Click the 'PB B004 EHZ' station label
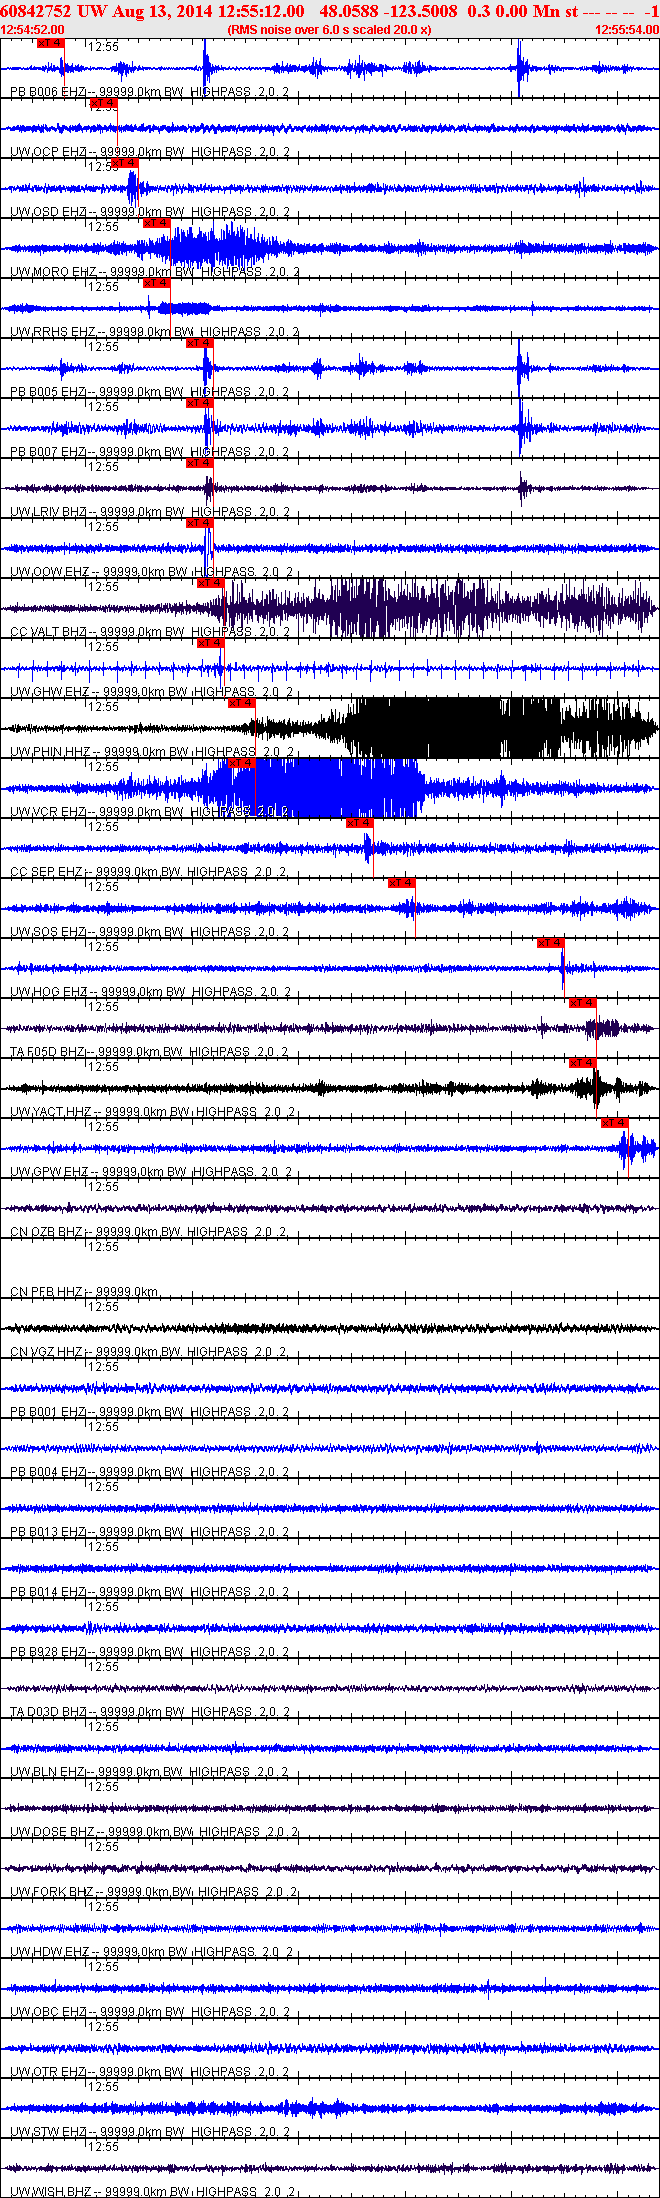This screenshot has width=660, height=2198. tap(48, 1472)
